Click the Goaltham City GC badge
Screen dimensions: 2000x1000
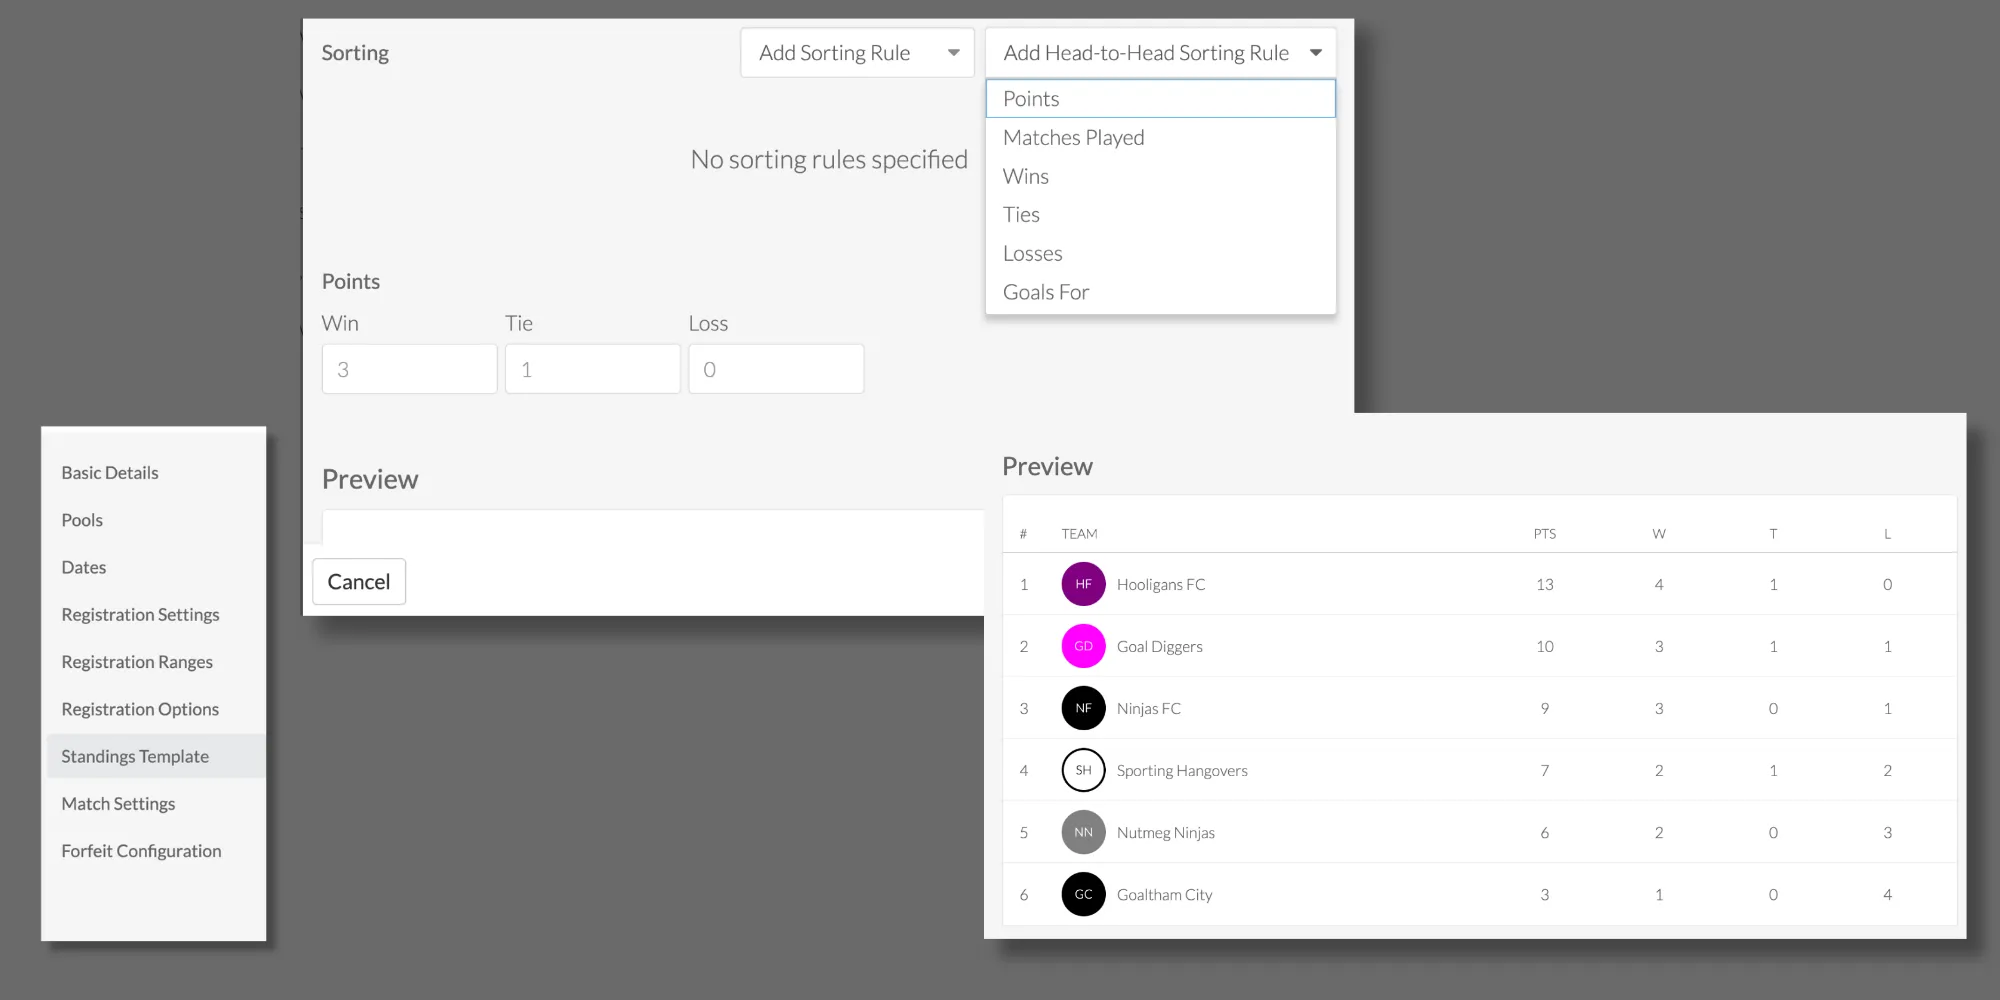[1083, 894]
